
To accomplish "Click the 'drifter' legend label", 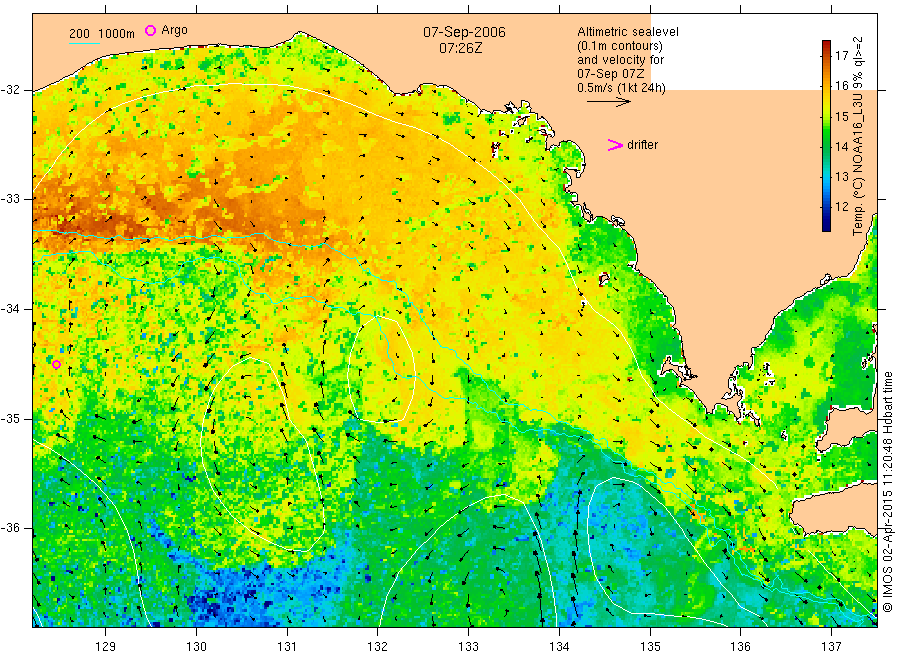I will 642,145.
